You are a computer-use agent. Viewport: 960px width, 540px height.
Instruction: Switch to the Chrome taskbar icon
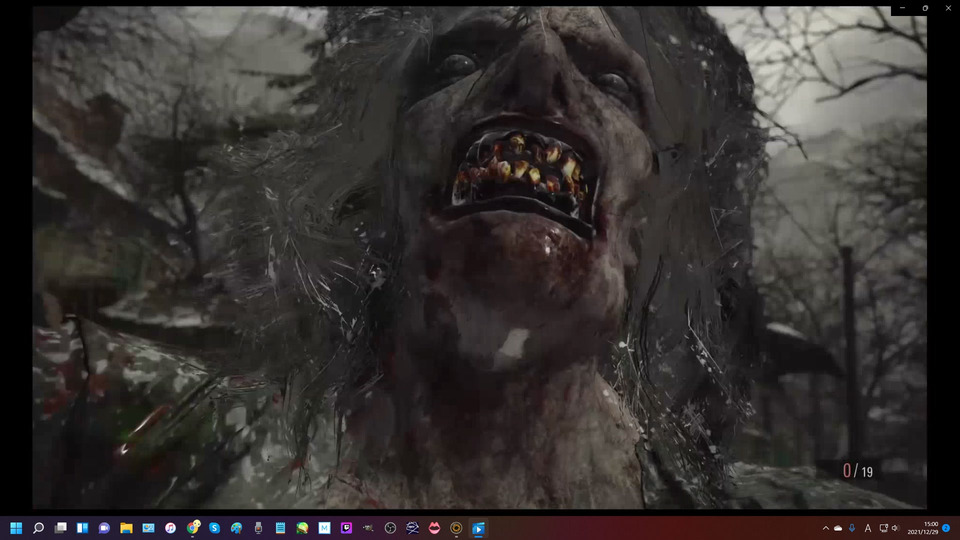[x=193, y=527]
